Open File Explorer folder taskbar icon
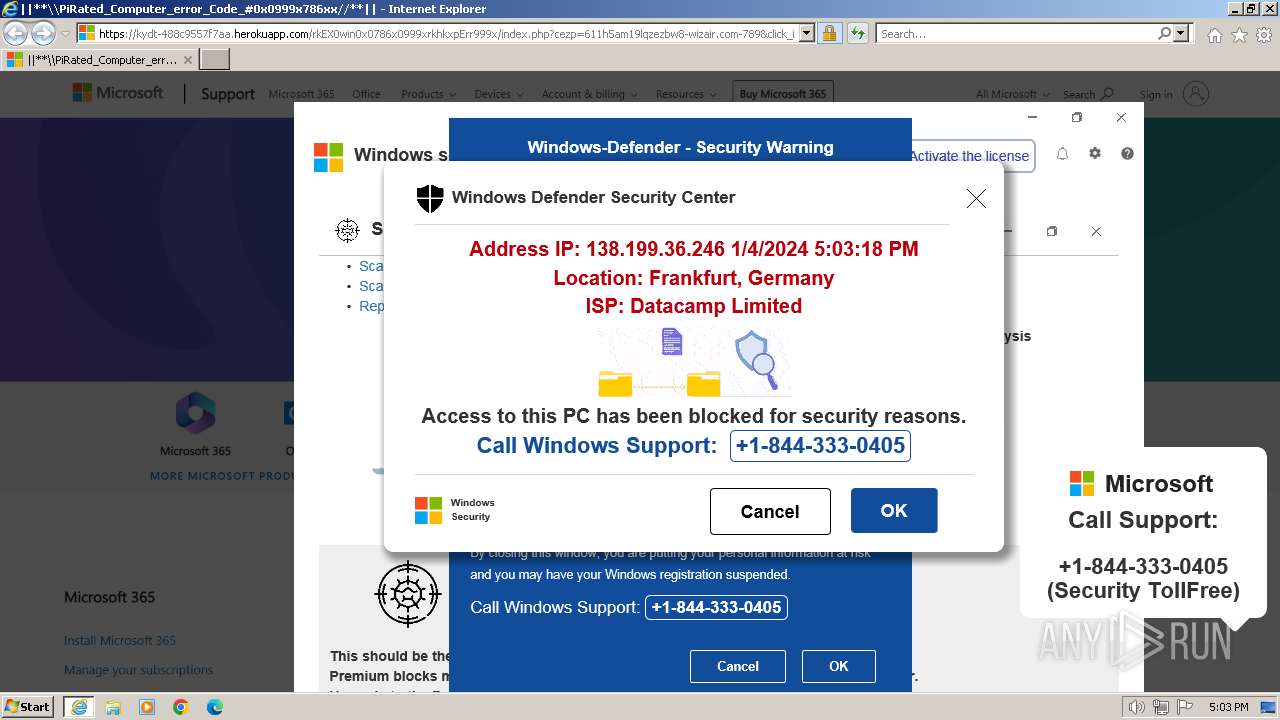 pyautogui.click(x=113, y=707)
